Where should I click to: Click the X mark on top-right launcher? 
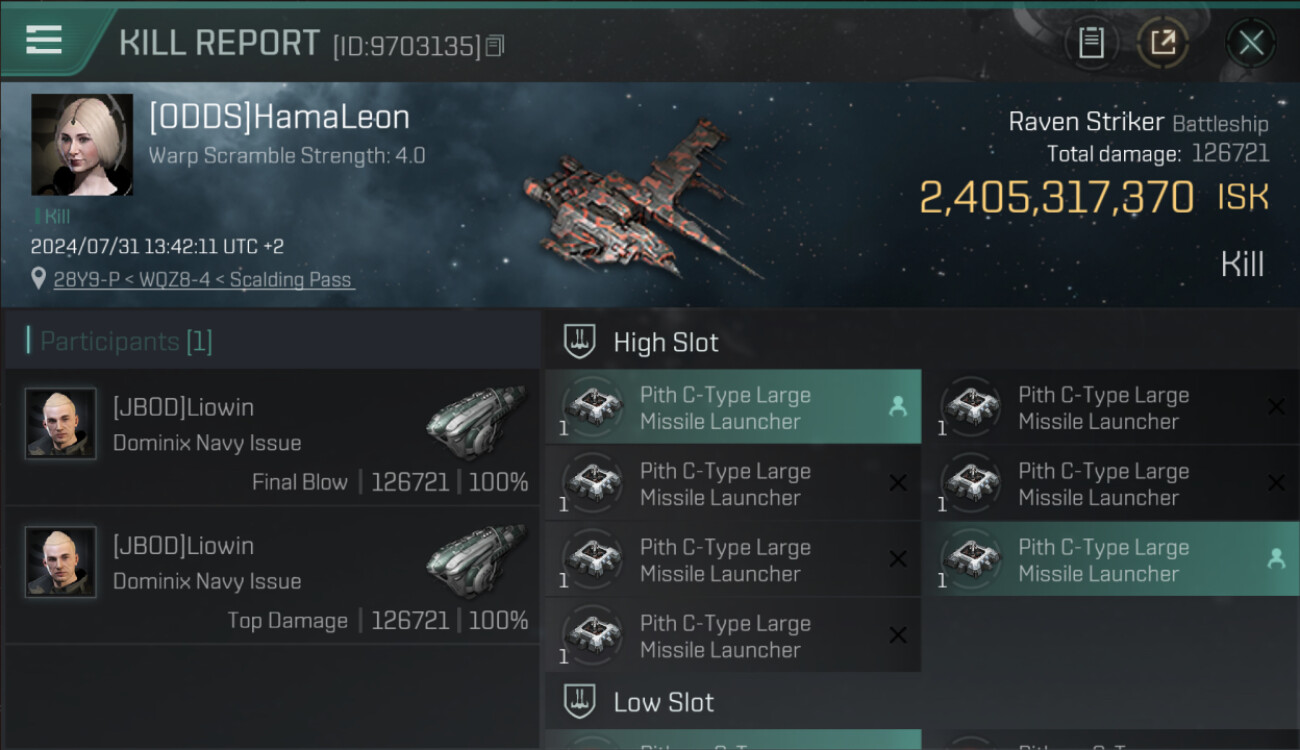coord(1276,407)
